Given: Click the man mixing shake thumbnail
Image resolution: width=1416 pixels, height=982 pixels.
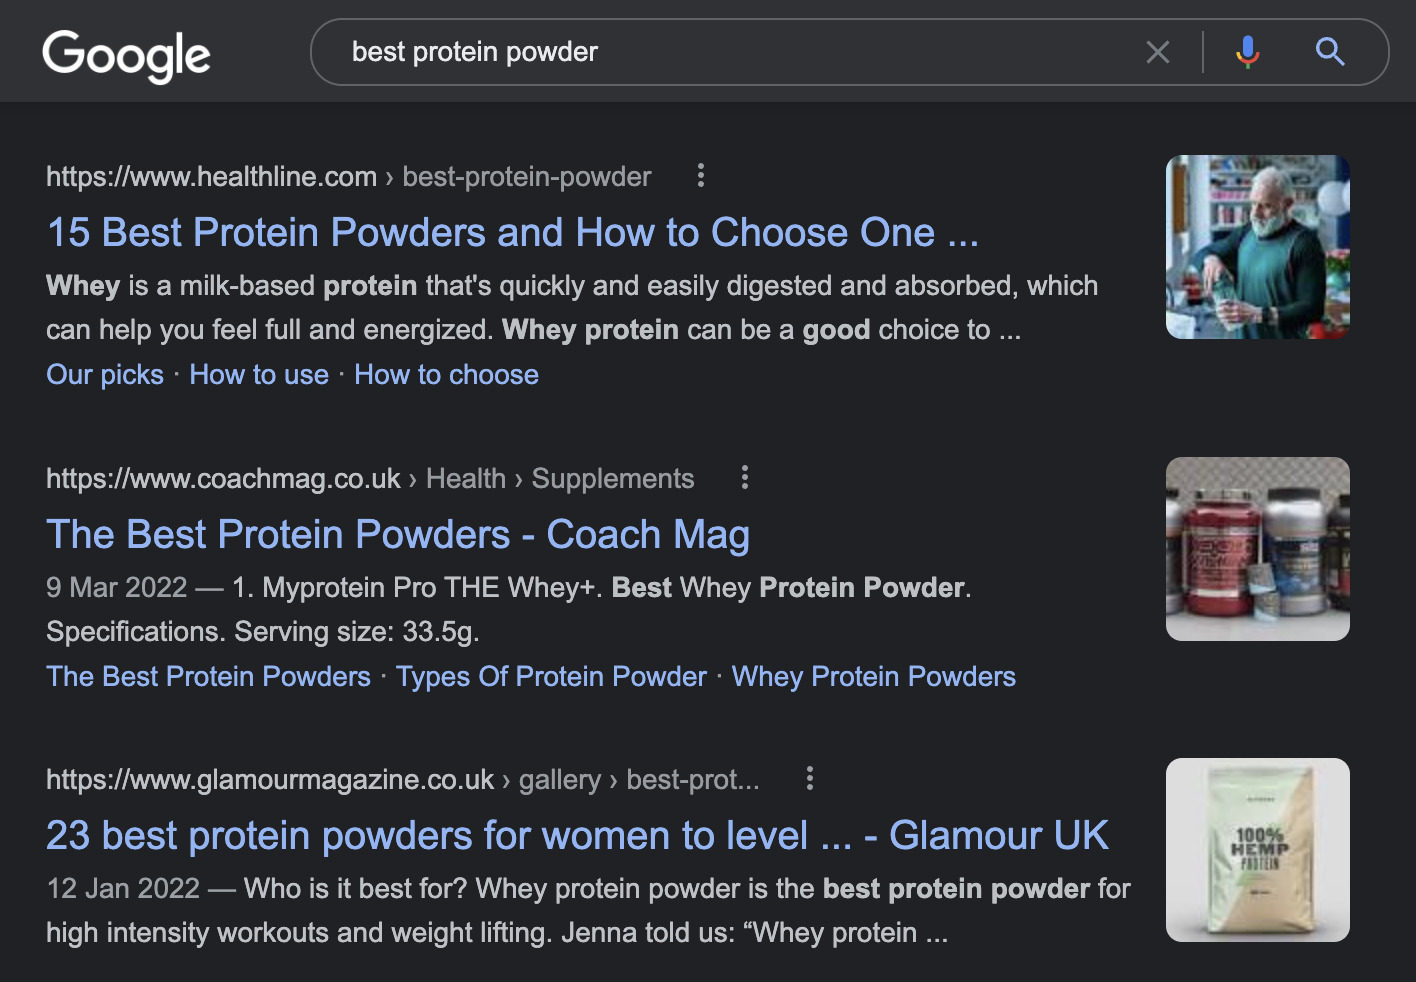Looking at the screenshot, I should tap(1257, 247).
